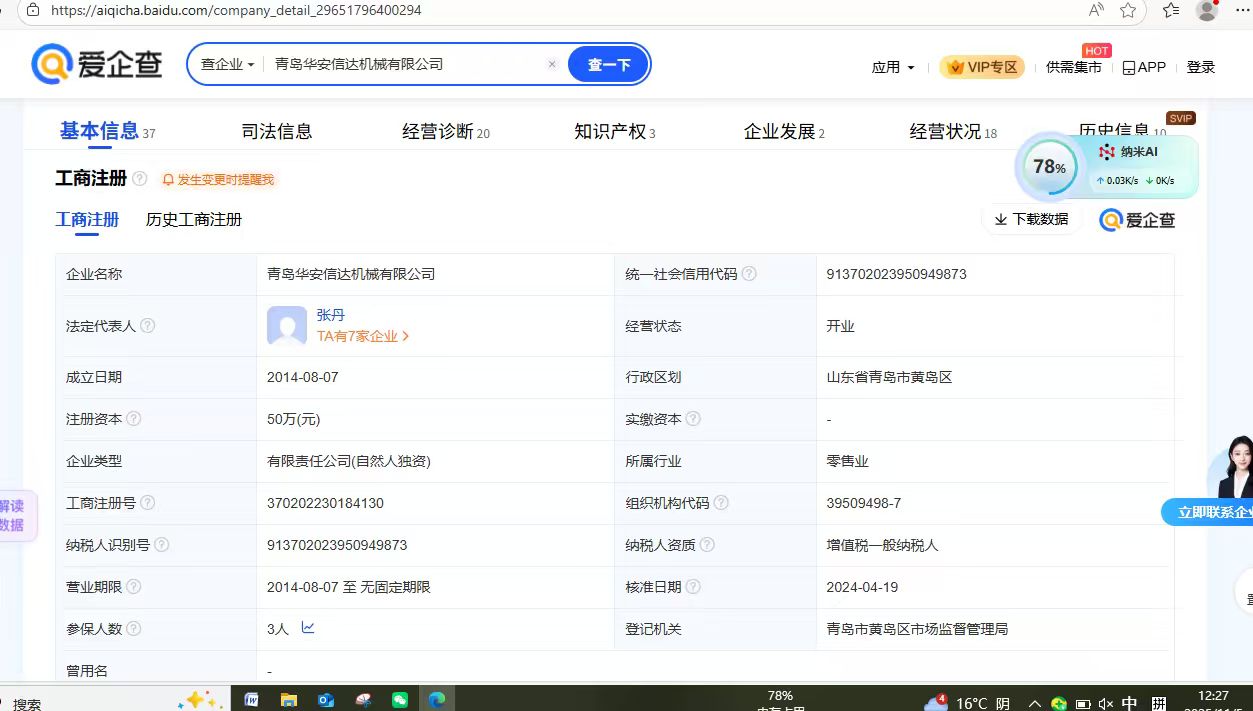Viewport: 1253px width, 711px height.
Task: Click the 下载数据 download button
Action: click(1031, 219)
